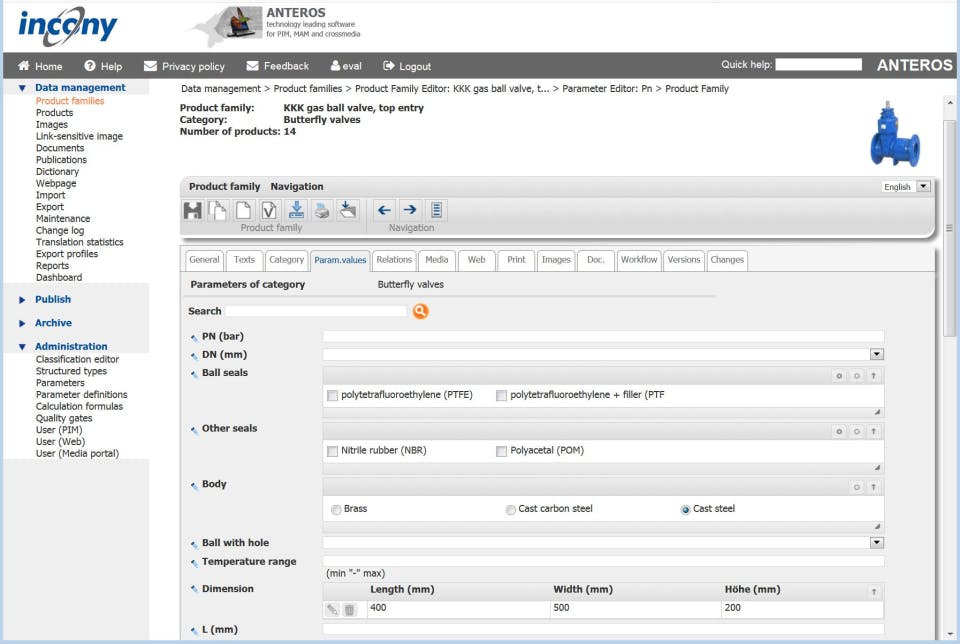This screenshot has width=960, height=644.
Task: Click the Quick help input field
Action: click(819, 64)
